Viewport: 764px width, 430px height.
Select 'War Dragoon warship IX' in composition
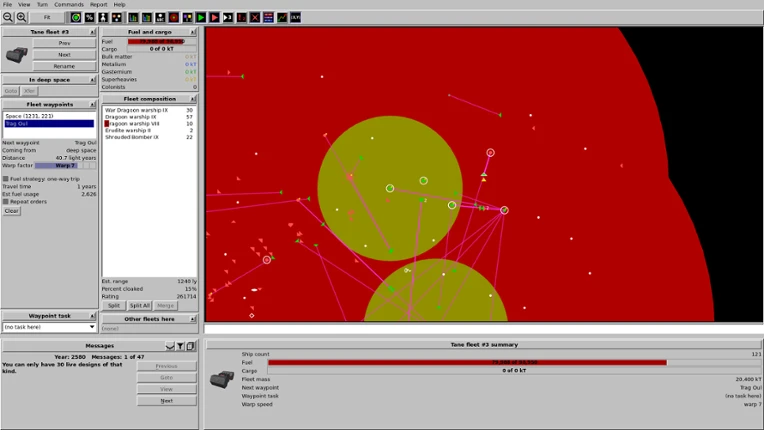pos(149,110)
